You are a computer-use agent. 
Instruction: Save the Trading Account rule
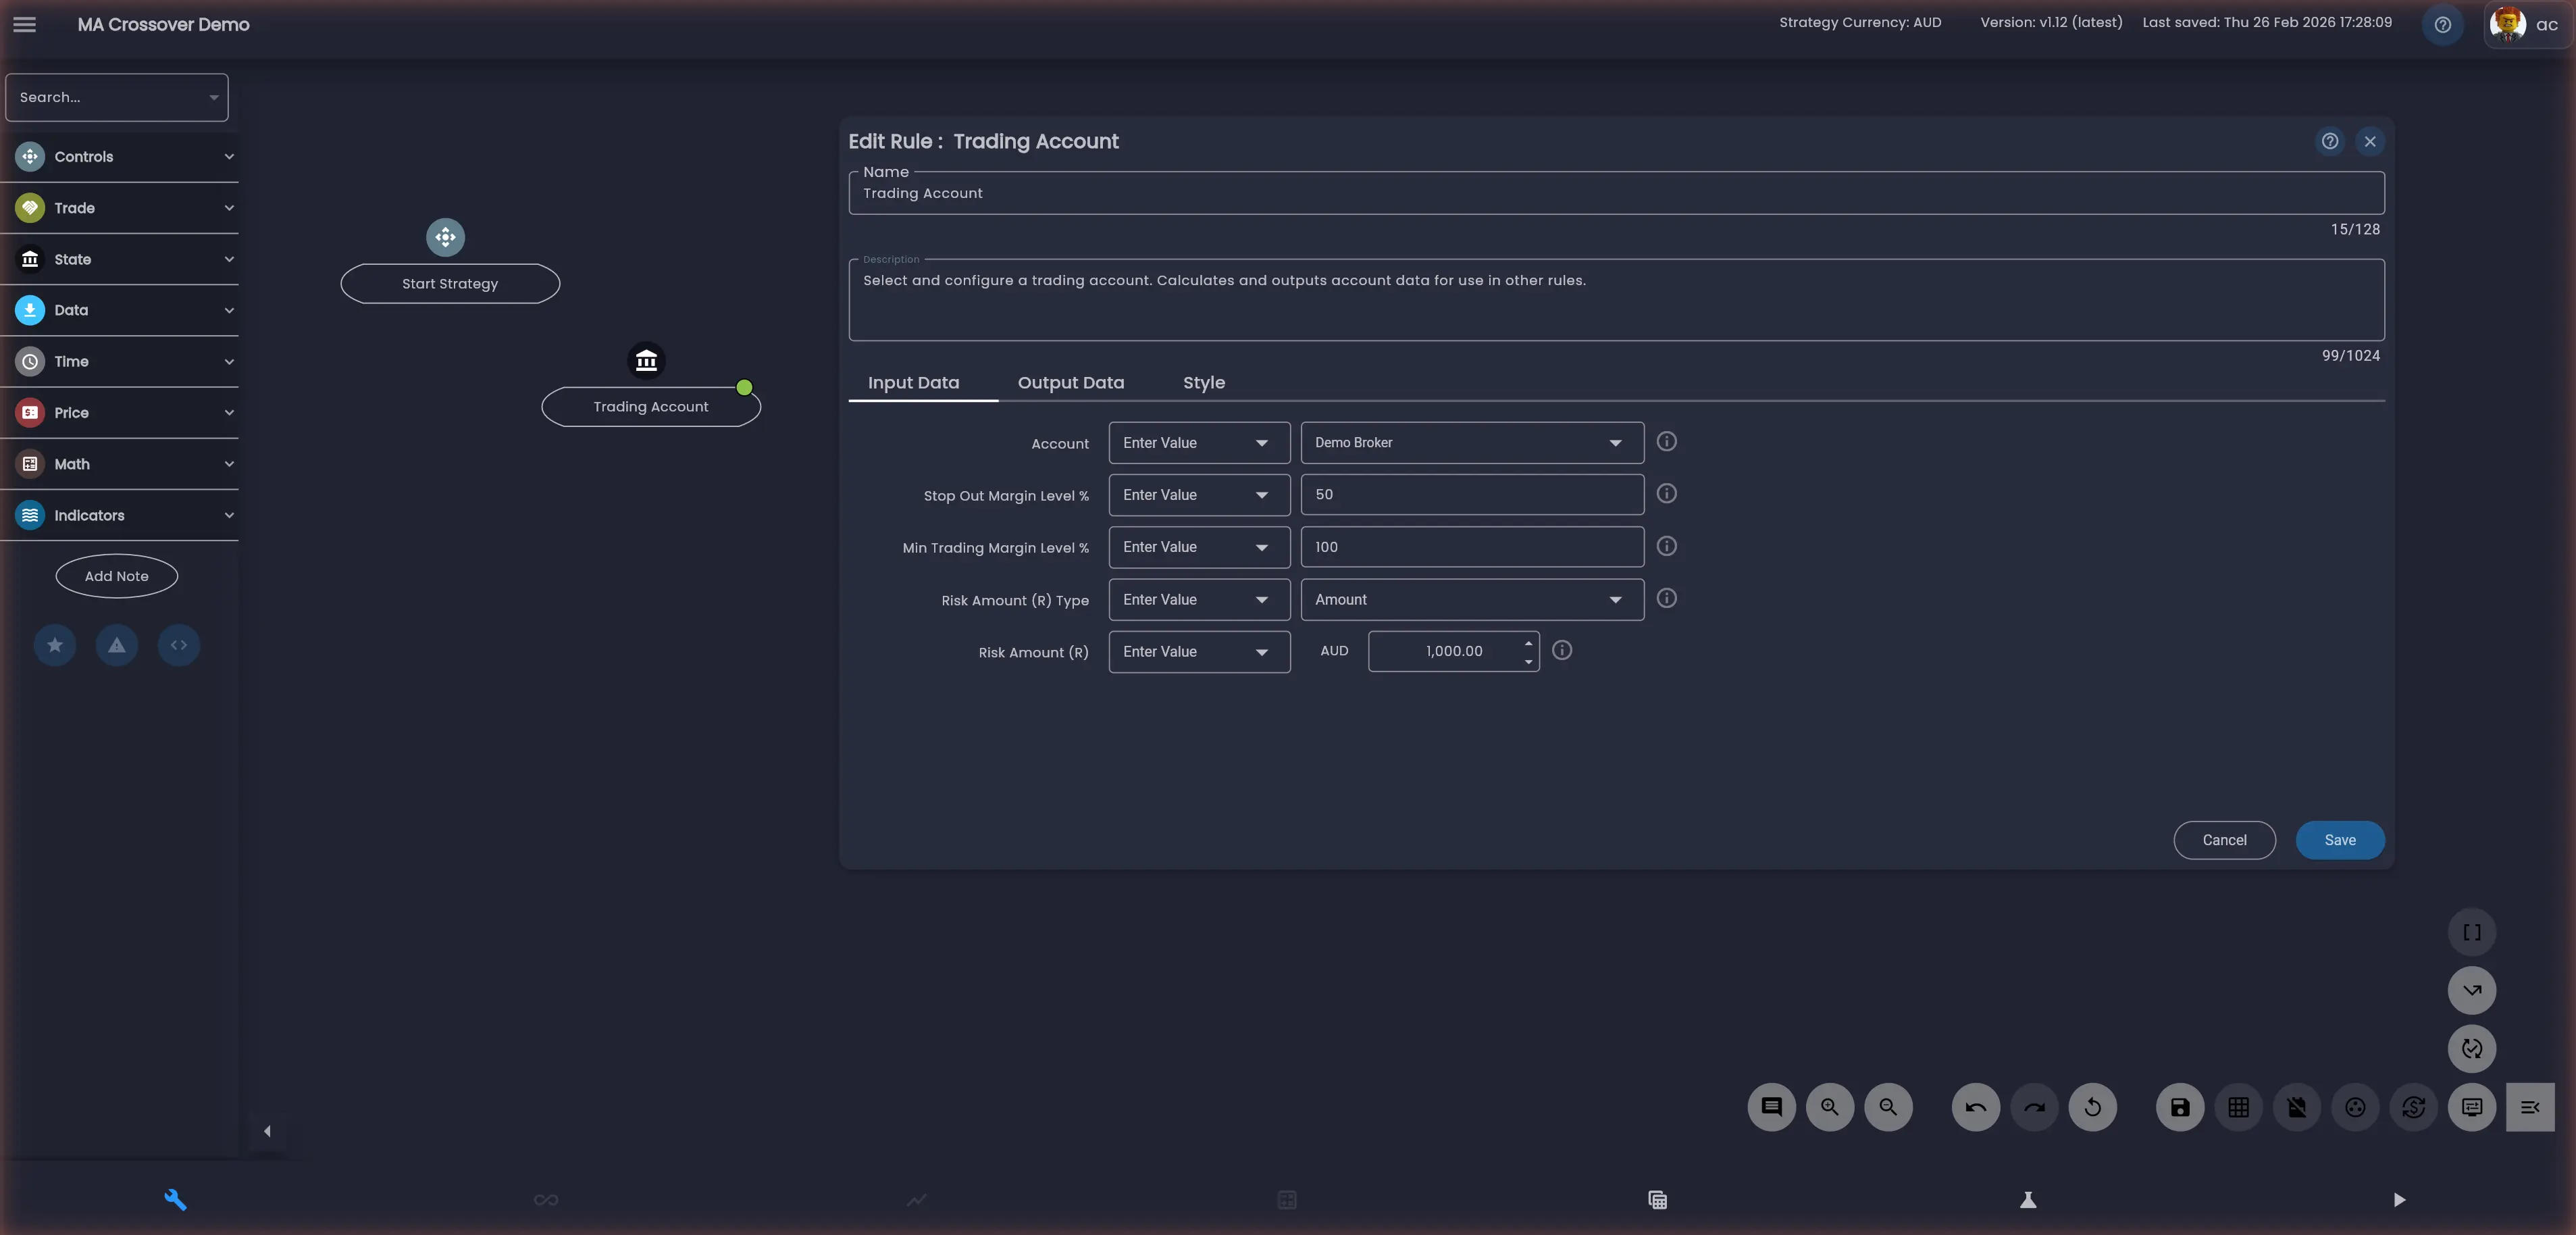pos(2339,840)
